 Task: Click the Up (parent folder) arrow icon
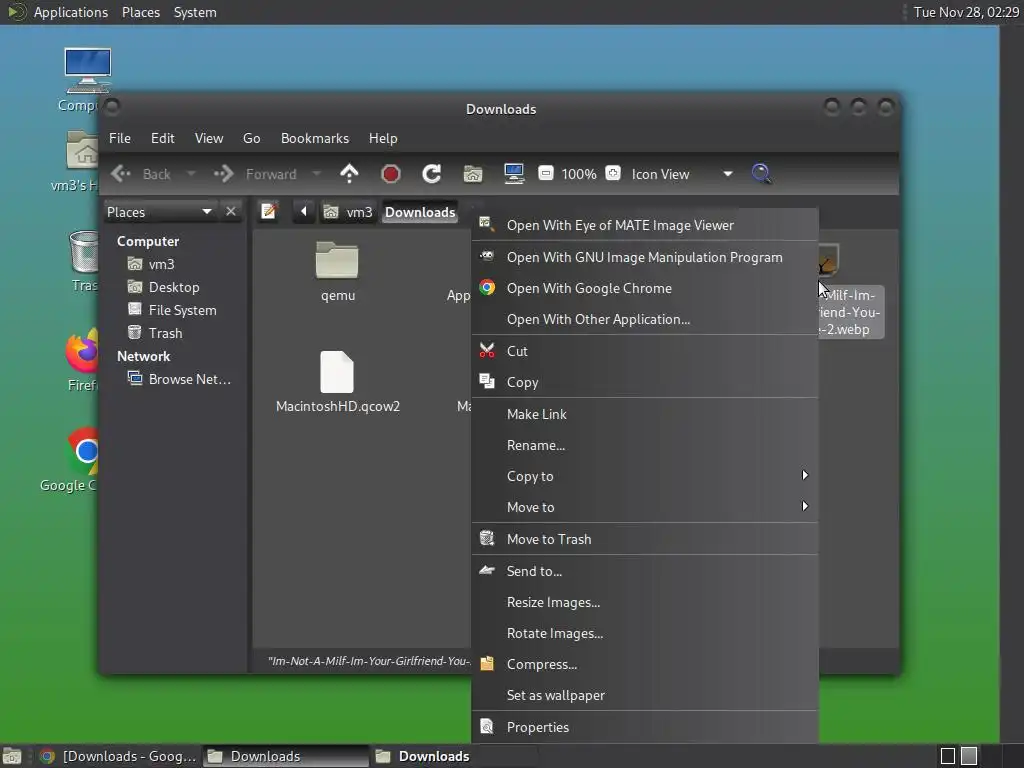[x=349, y=174]
